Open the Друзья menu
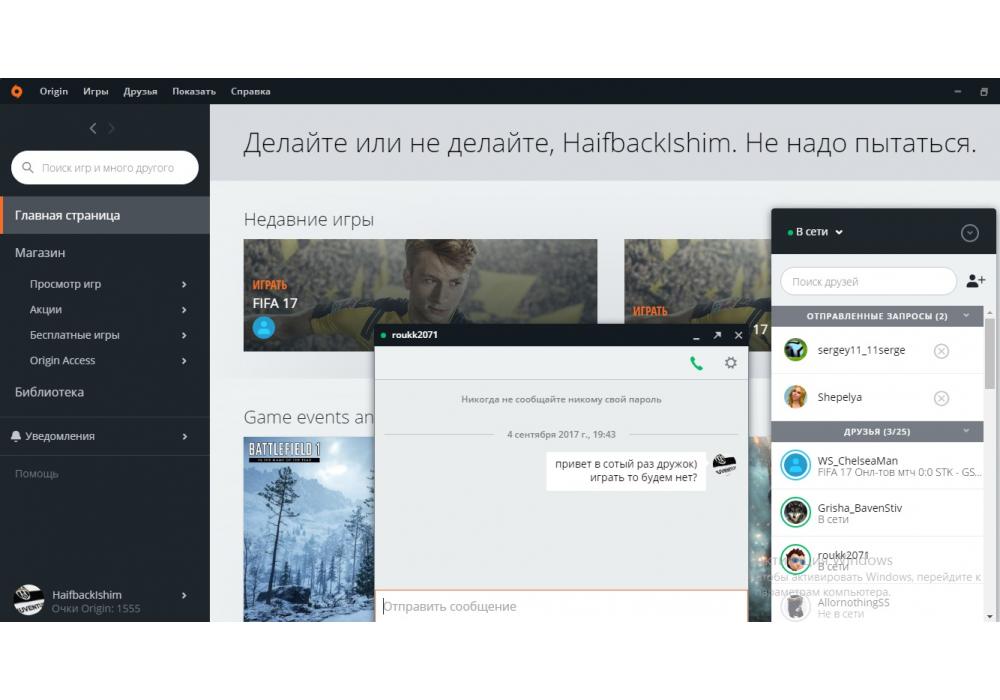Viewport: 1000px width, 700px height. (x=140, y=91)
